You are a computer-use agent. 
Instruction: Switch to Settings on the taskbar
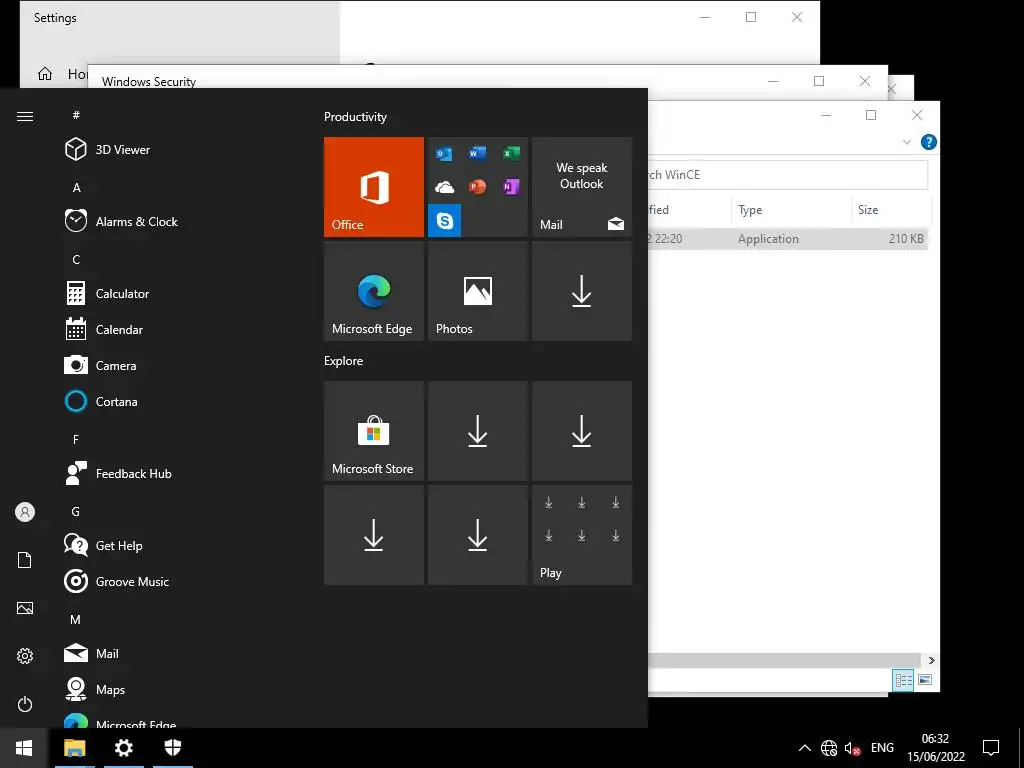tap(123, 748)
